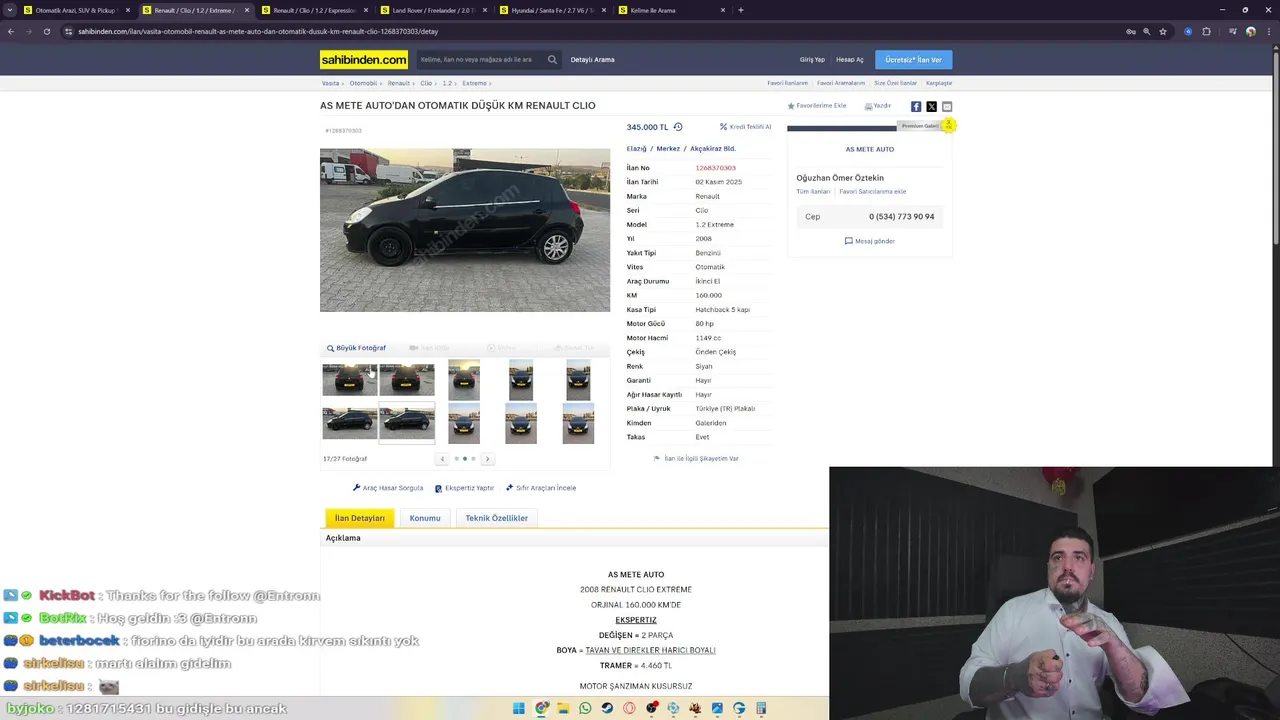Open Araç Hasar Sorgula tool

point(388,488)
